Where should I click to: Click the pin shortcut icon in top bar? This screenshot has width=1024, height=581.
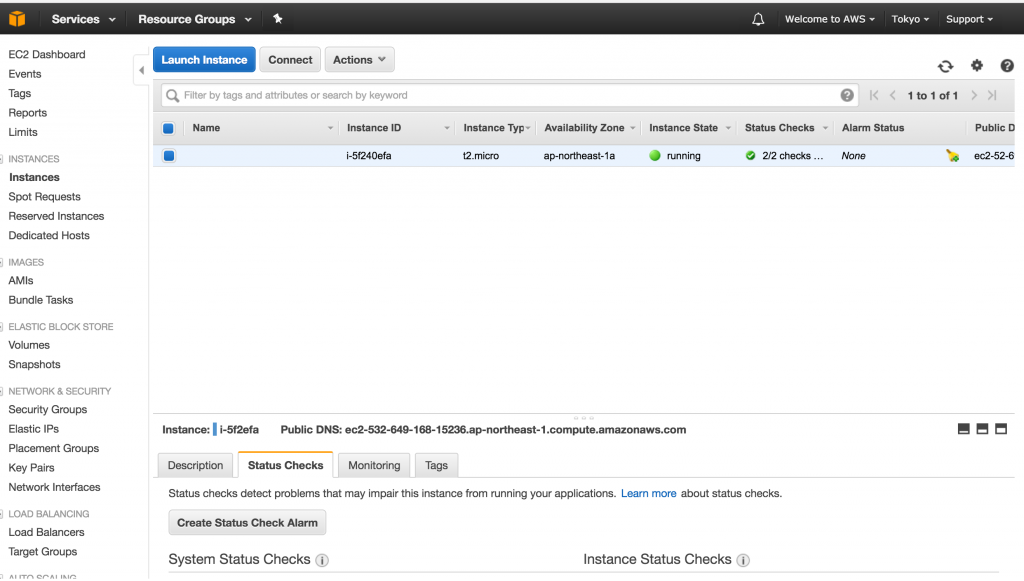278,19
